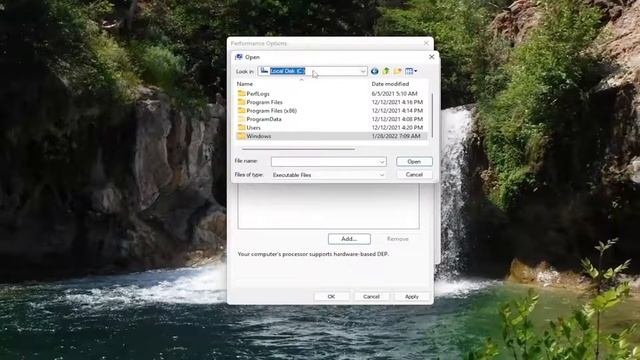The image size is (640, 360).
Task: Click the Open button in the dialog
Action: (414, 162)
